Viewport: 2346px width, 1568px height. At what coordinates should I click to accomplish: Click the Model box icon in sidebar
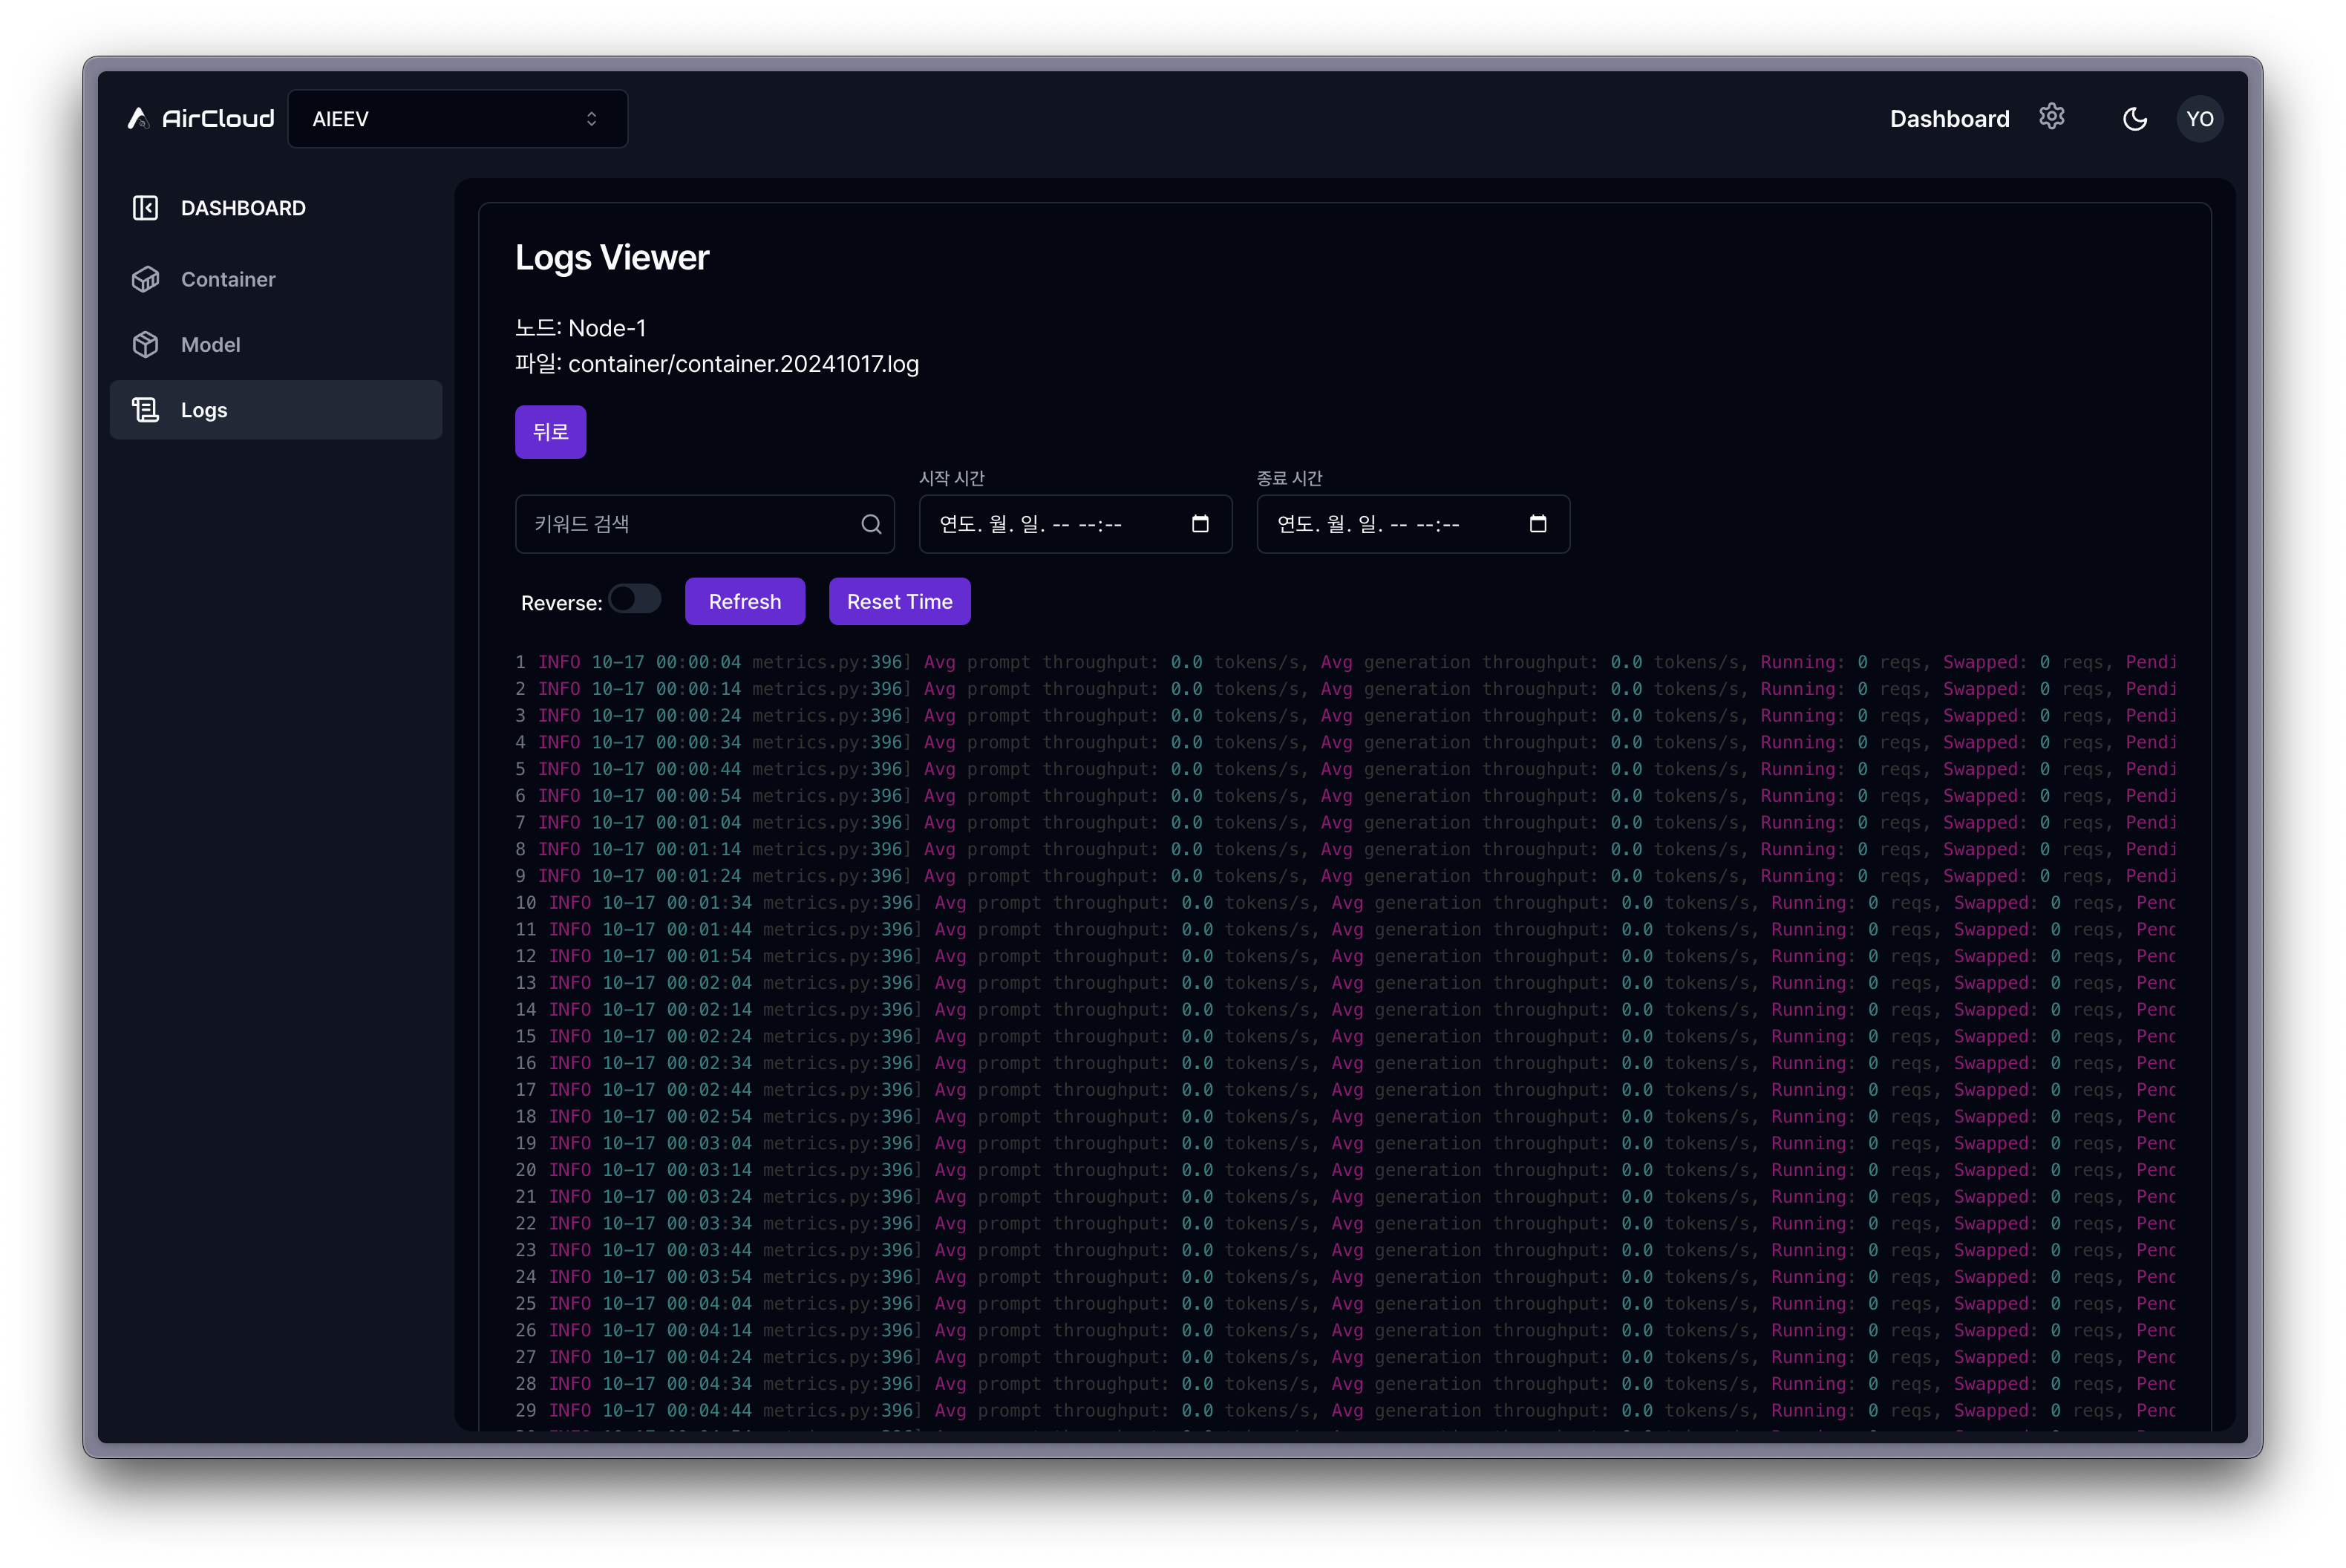point(146,344)
